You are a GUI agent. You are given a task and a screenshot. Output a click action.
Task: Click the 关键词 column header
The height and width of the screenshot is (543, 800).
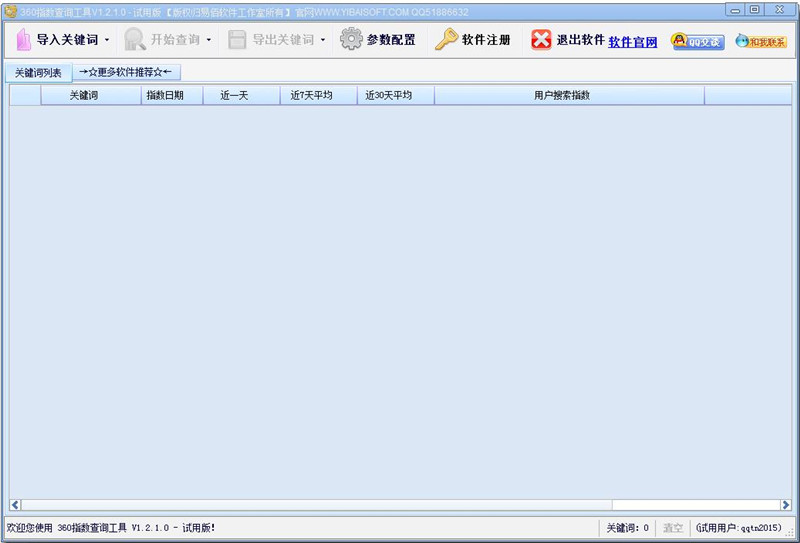[x=90, y=96]
